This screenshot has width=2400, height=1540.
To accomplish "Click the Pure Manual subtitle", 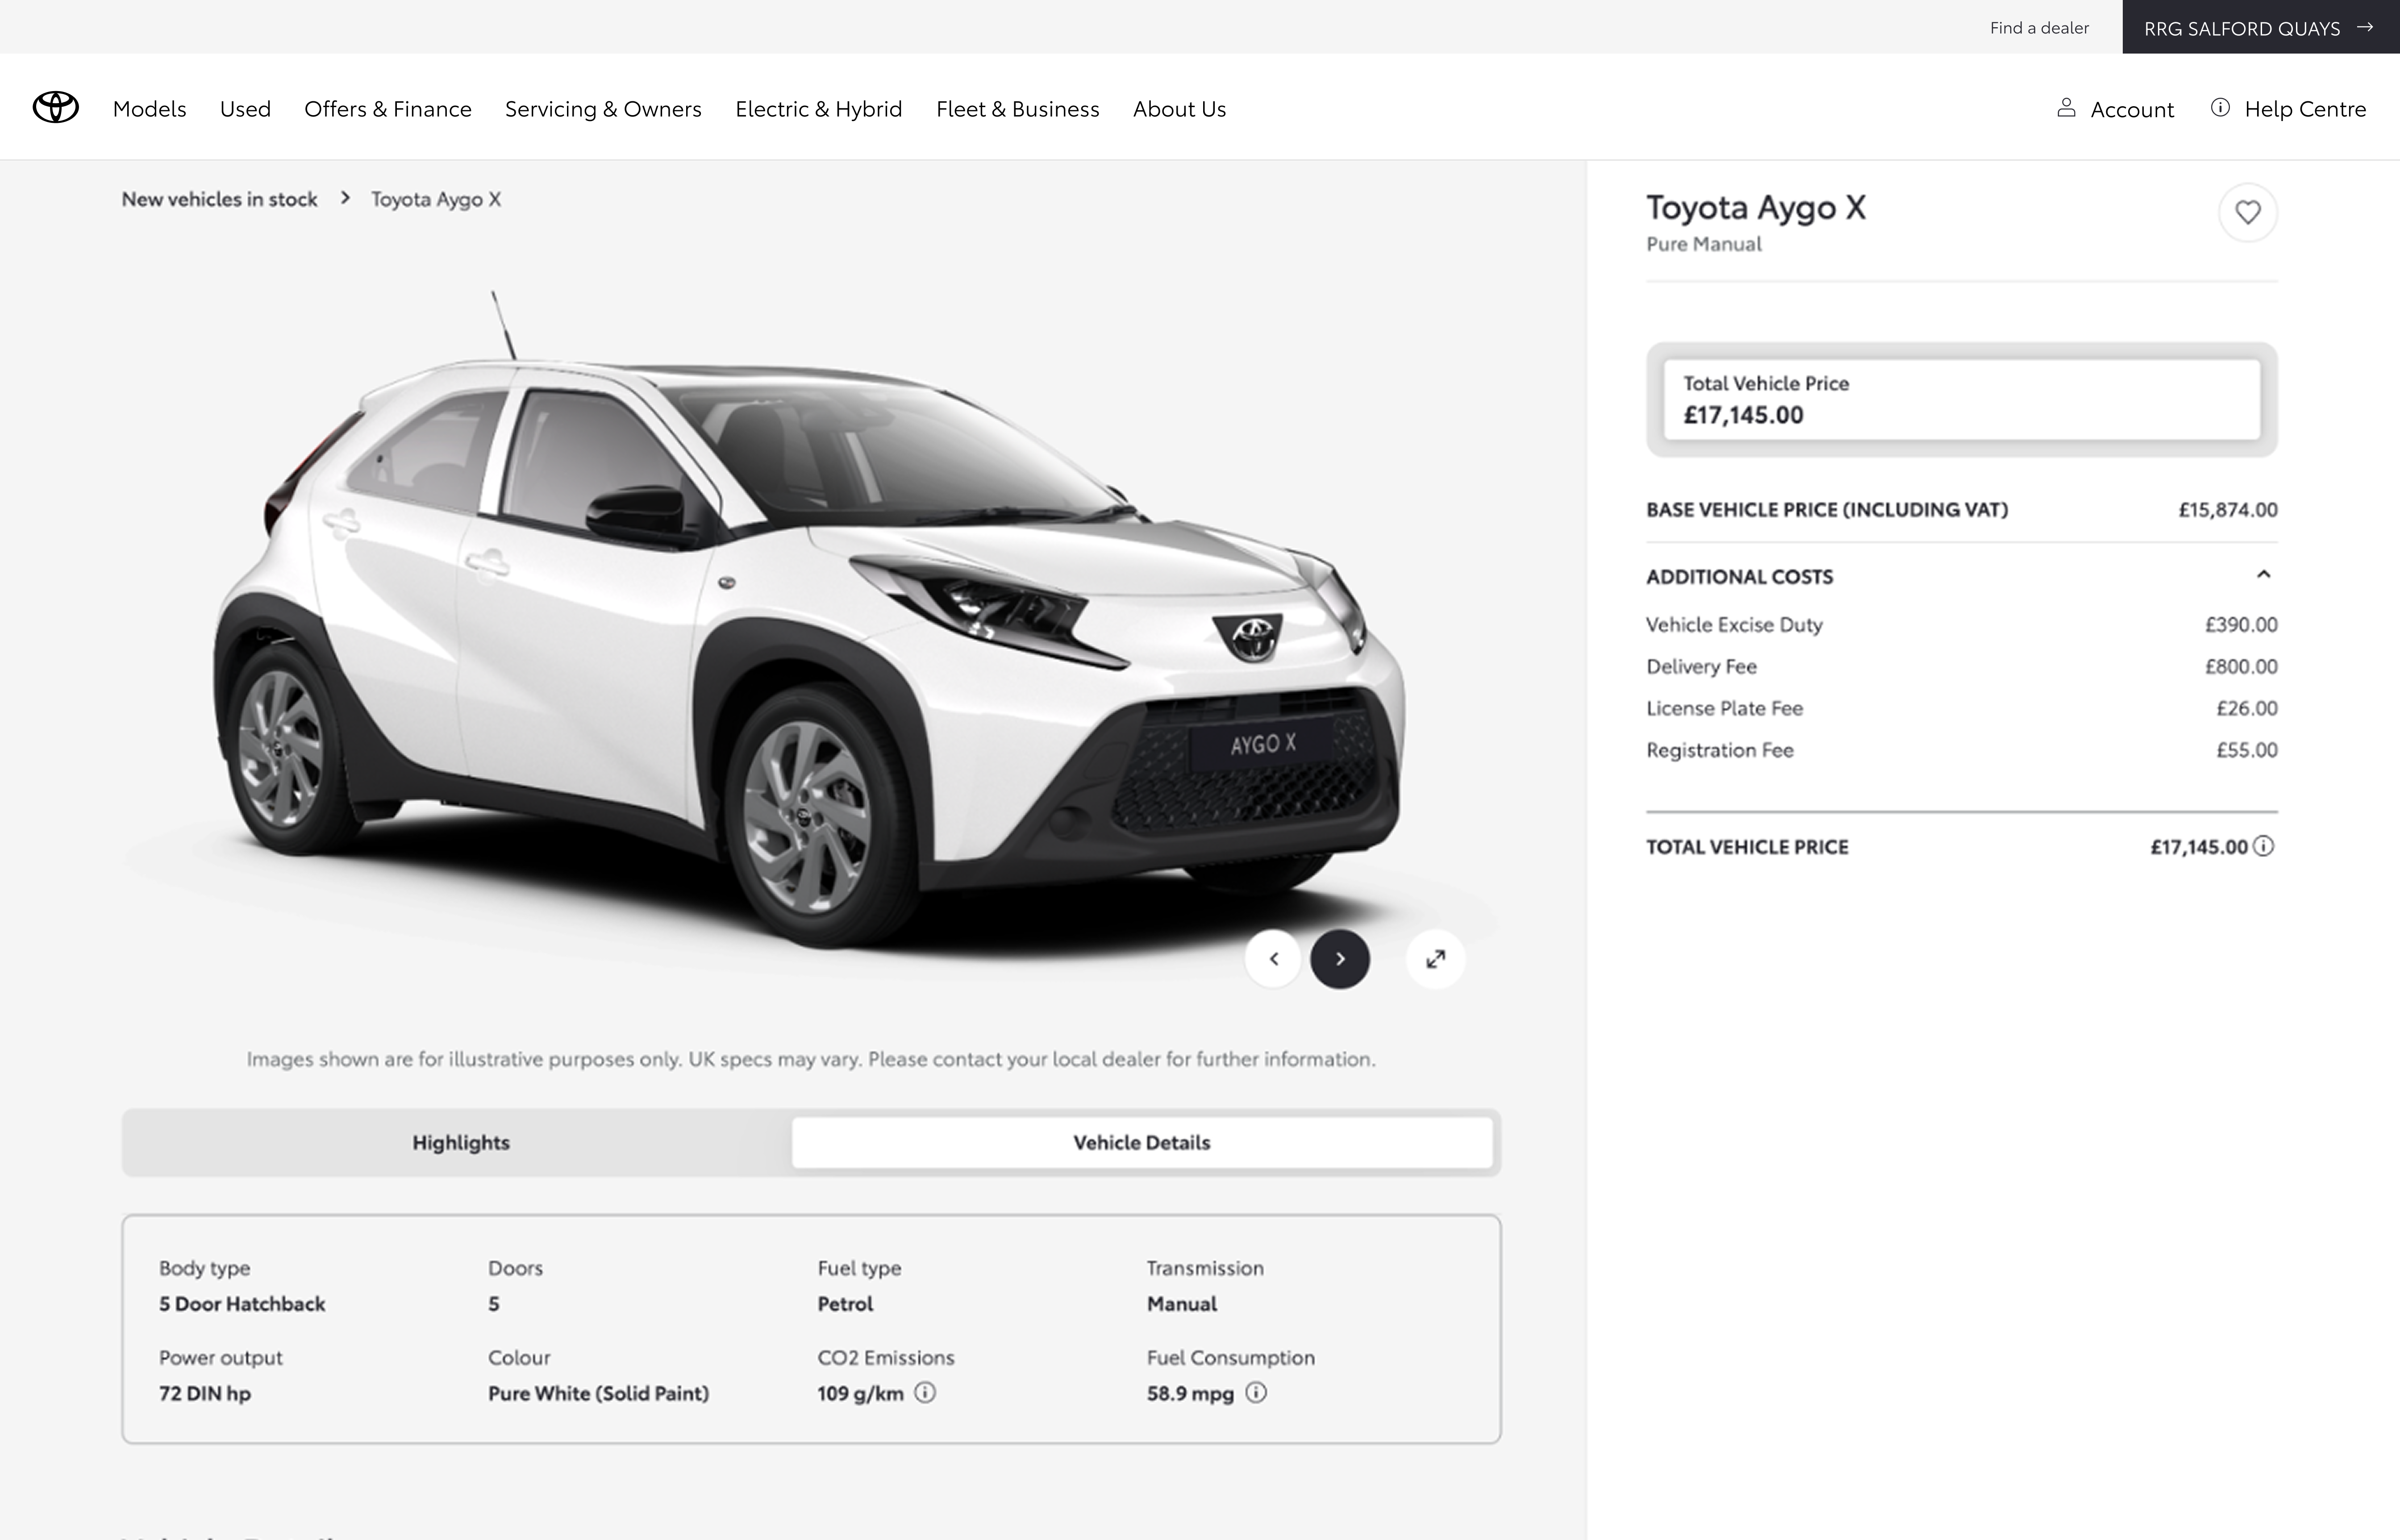I will coord(1704,244).
